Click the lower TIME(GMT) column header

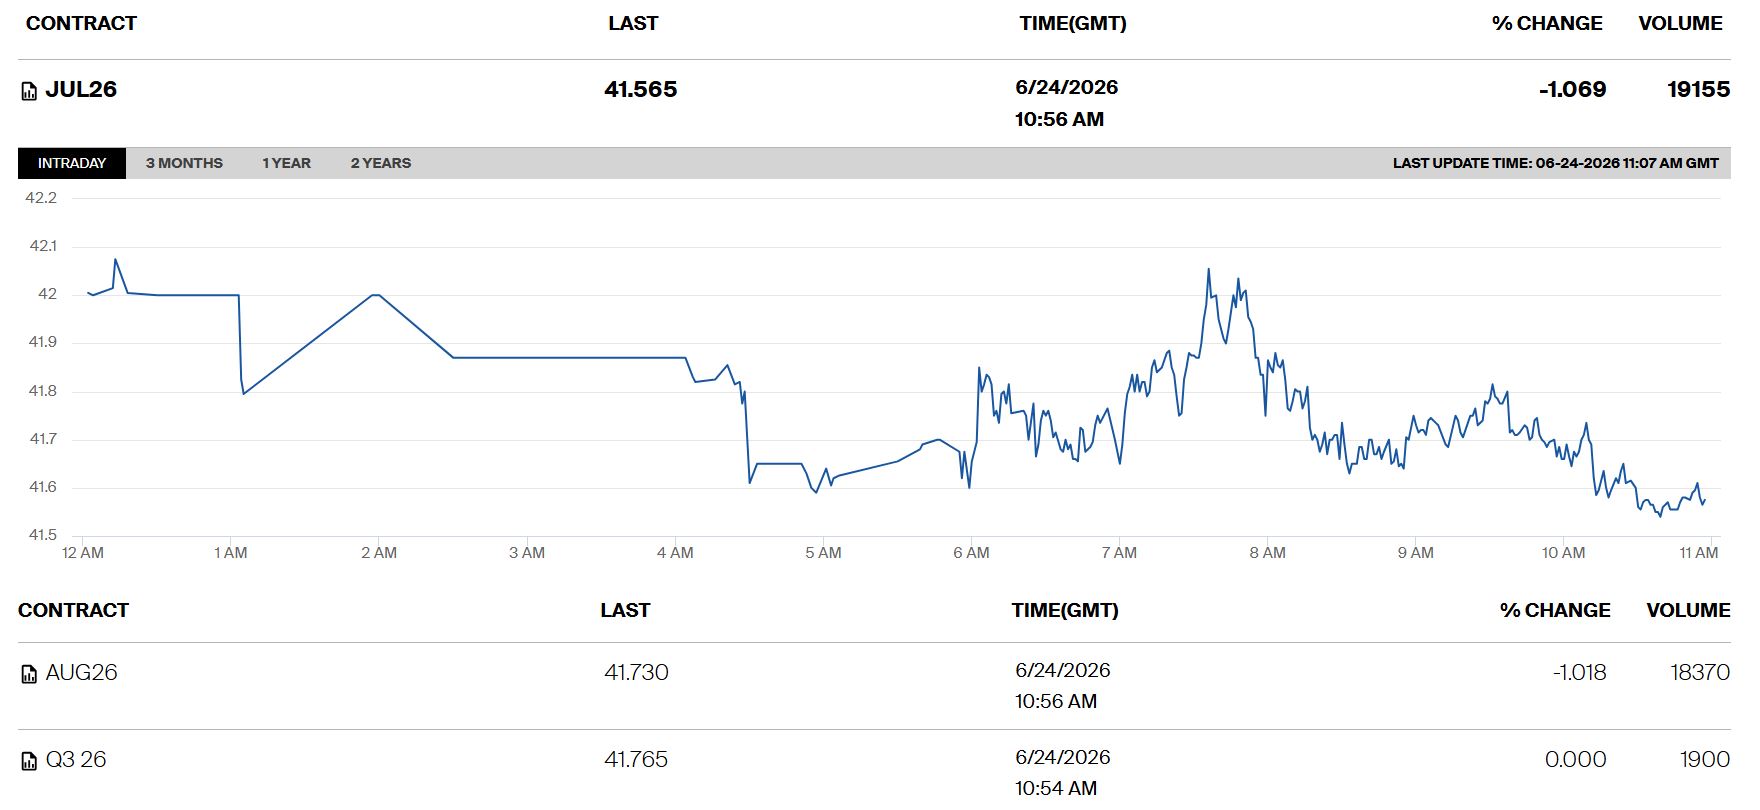click(1065, 610)
